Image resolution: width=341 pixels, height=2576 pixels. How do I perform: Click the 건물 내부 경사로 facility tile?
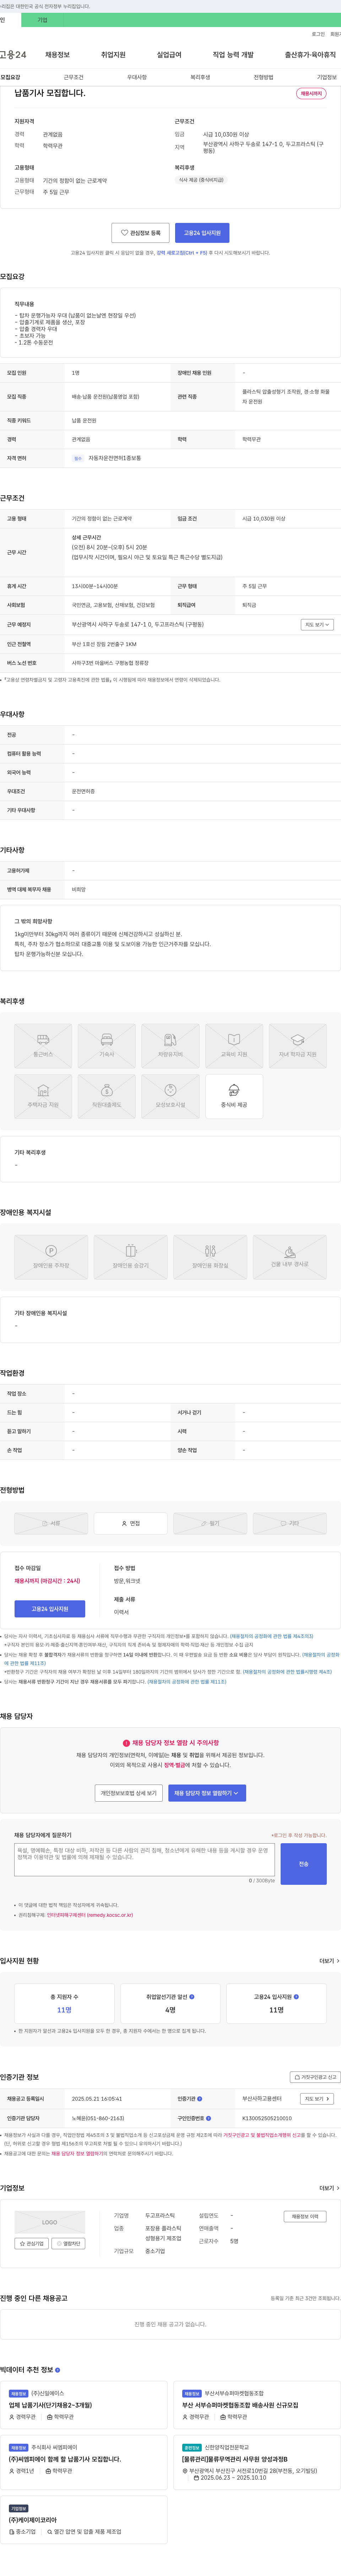(x=290, y=1257)
